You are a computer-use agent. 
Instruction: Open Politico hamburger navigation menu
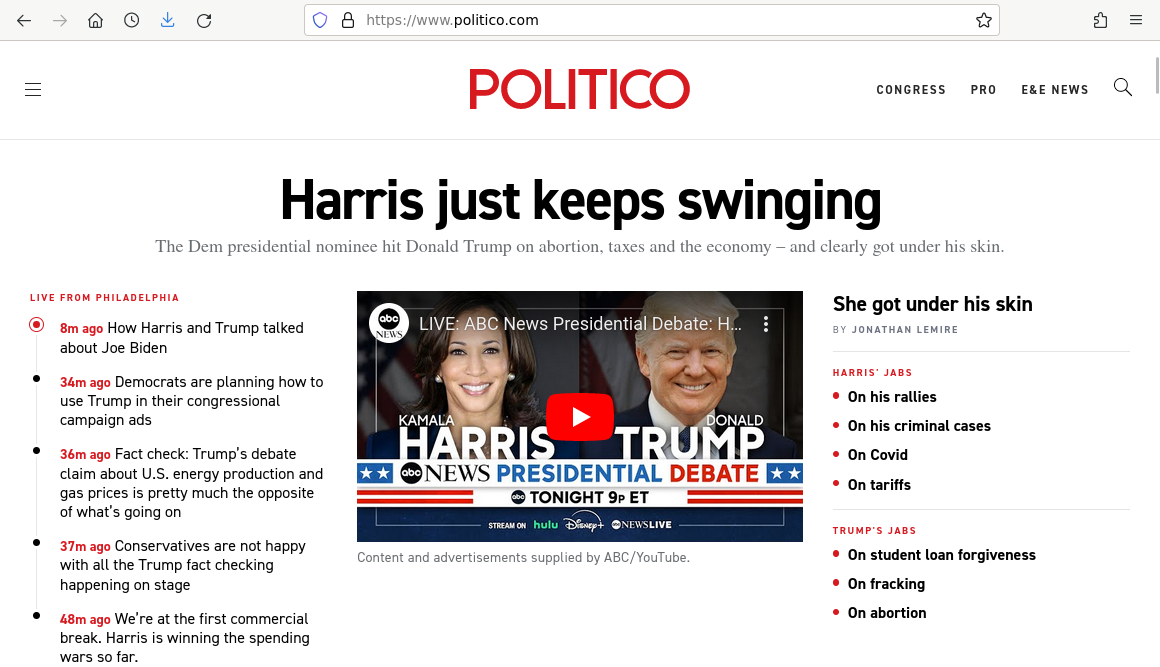[x=33, y=90]
